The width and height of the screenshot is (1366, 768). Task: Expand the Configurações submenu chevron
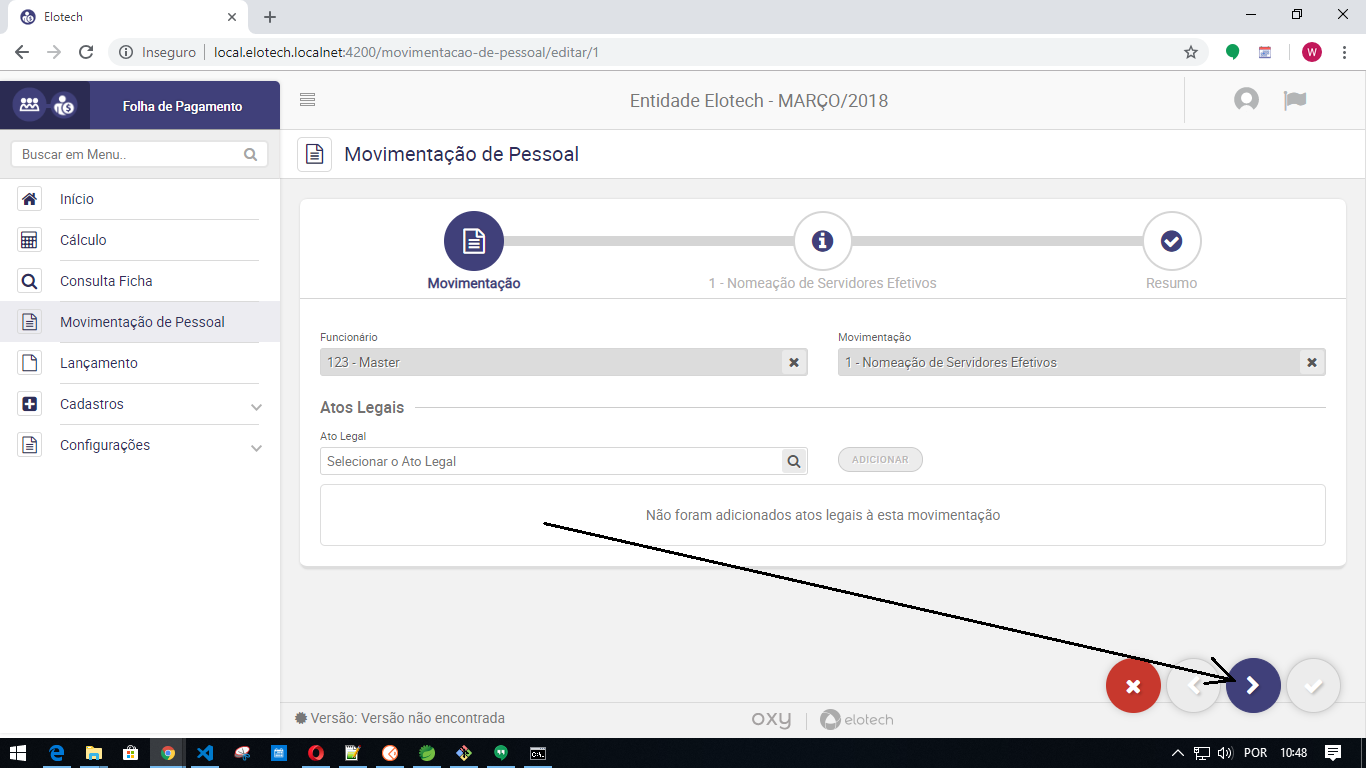(256, 447)
